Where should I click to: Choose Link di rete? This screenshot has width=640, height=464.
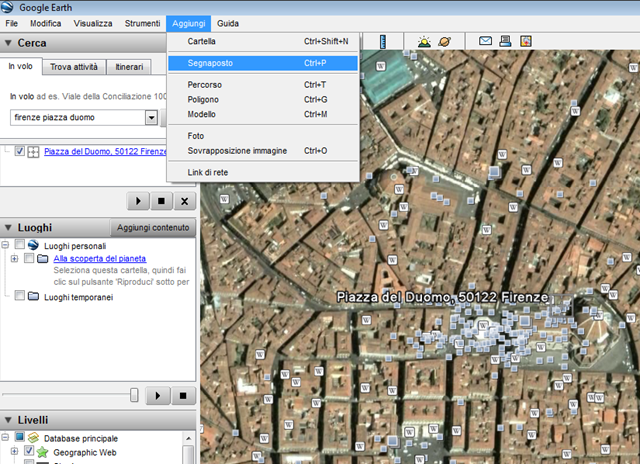click(x=263, y=172)
